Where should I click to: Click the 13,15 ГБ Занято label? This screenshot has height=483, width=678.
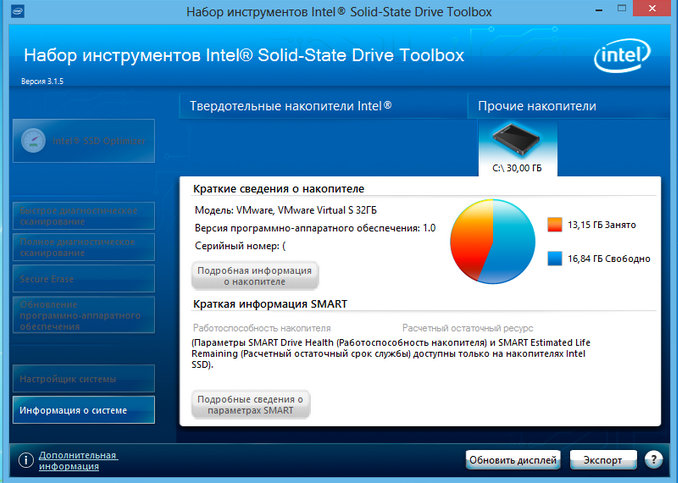click(601, 225)
